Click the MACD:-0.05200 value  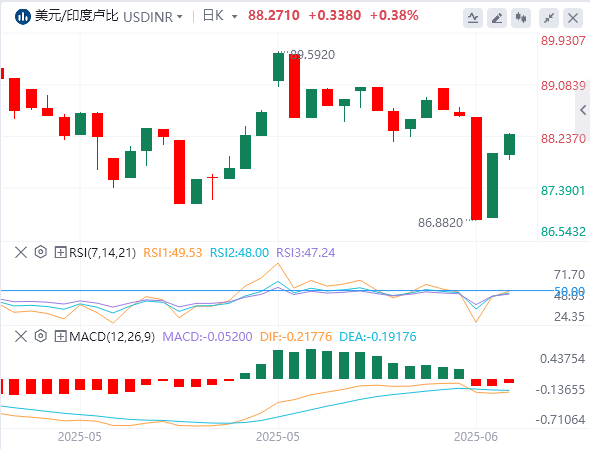[x=207, y=336]
